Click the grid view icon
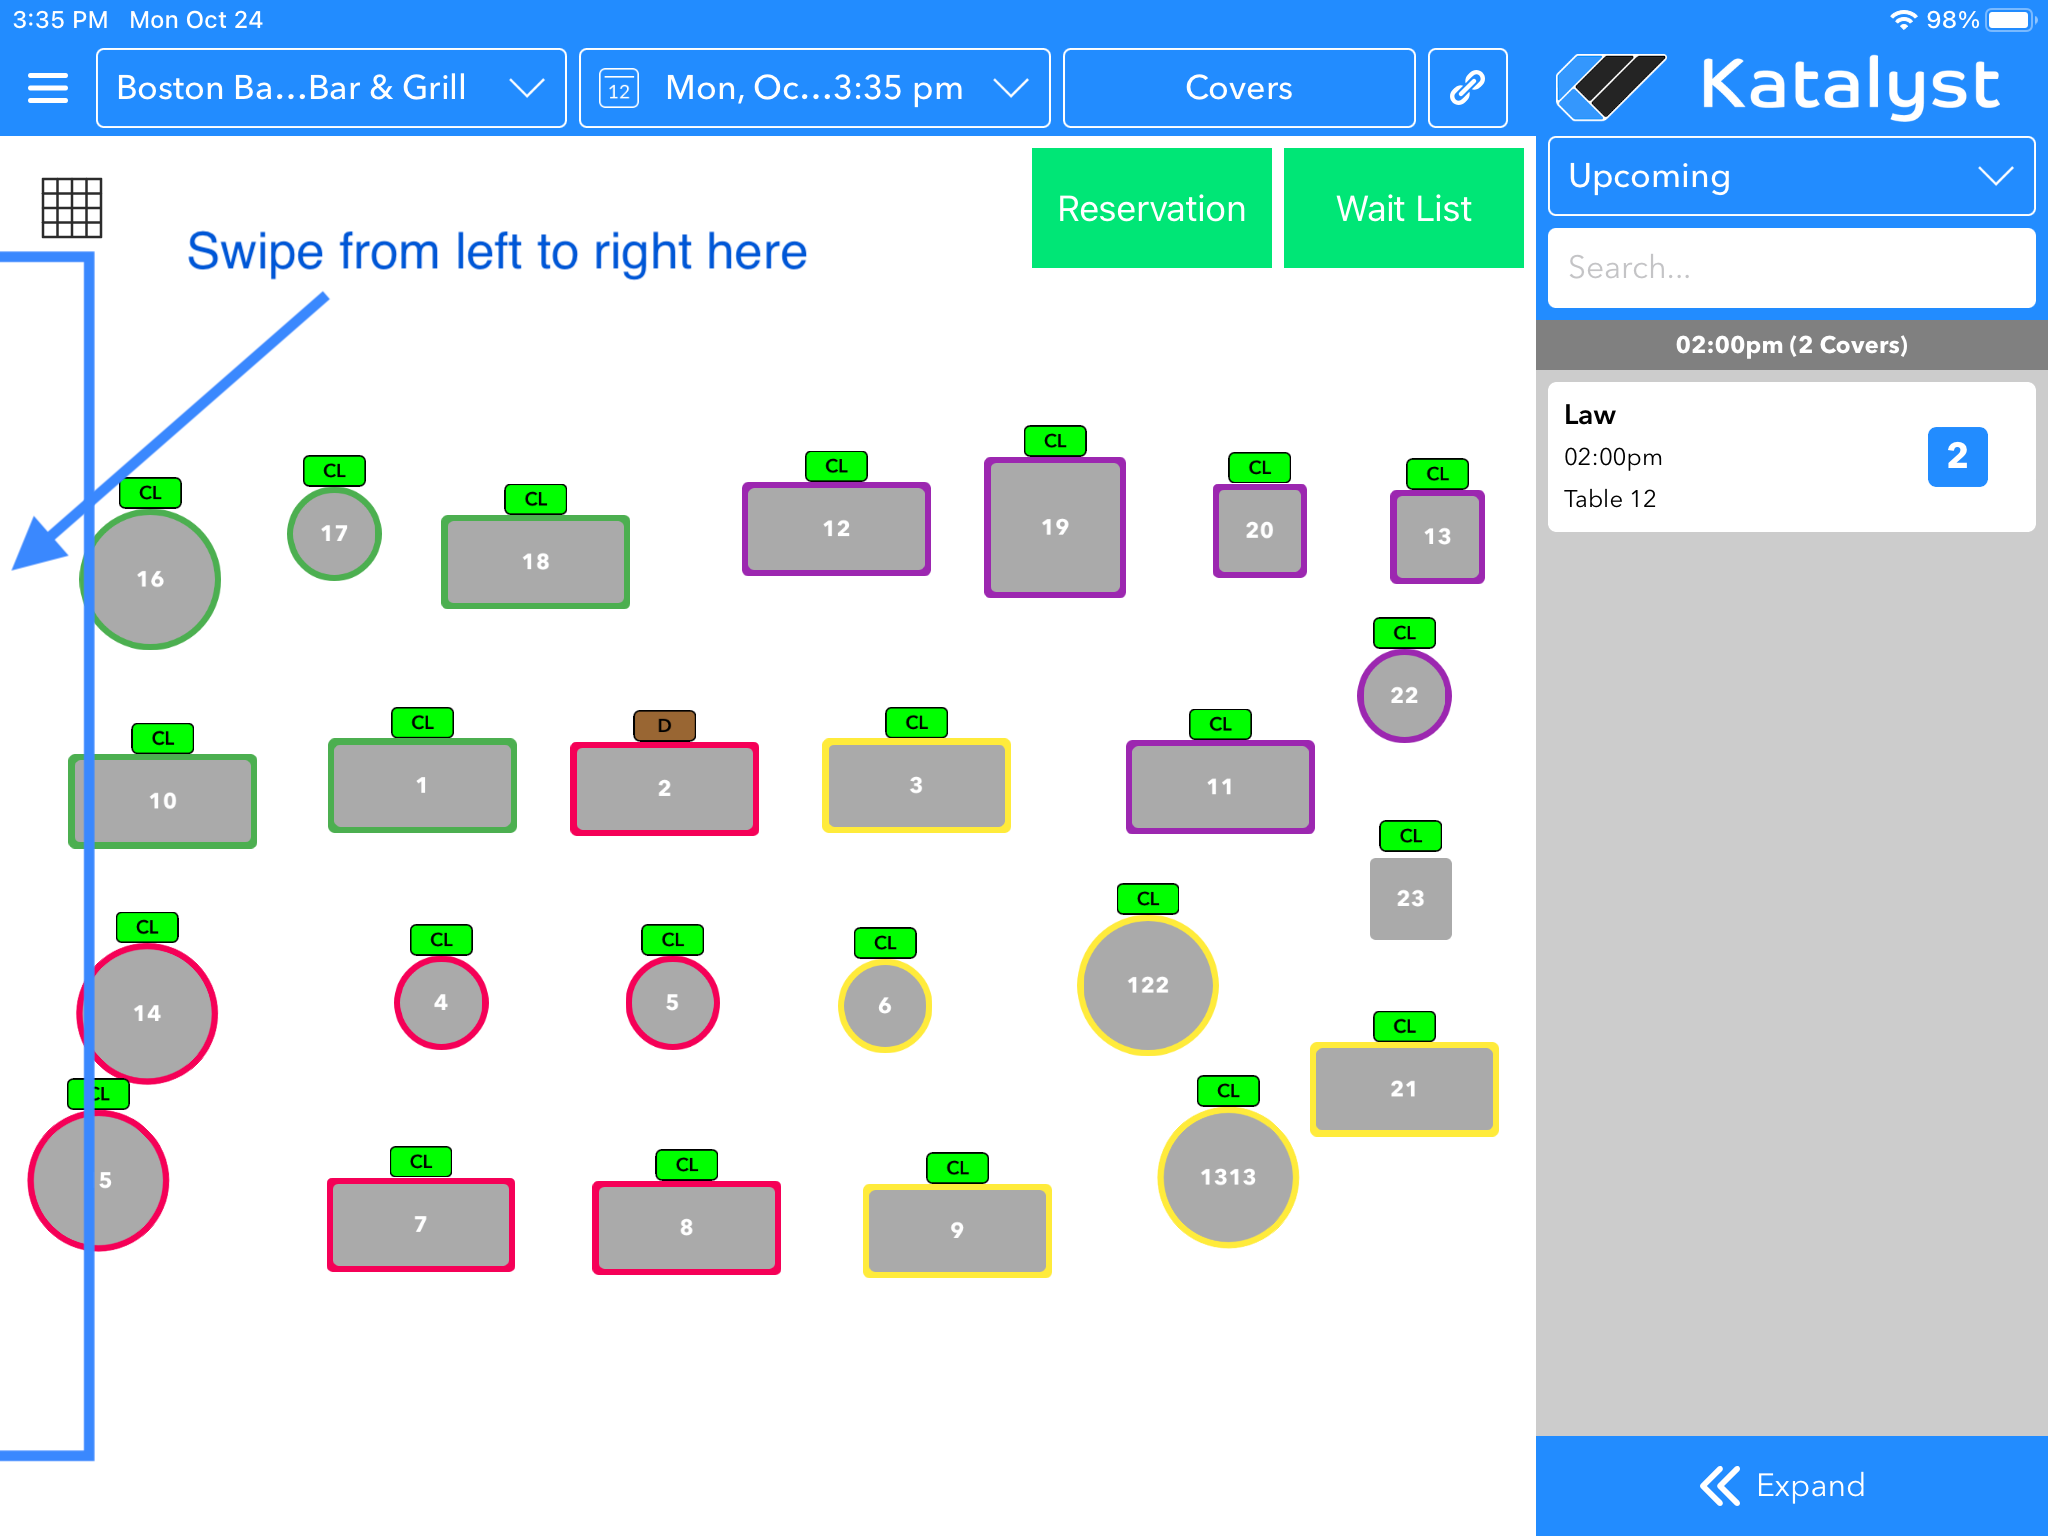 point(72,208)
